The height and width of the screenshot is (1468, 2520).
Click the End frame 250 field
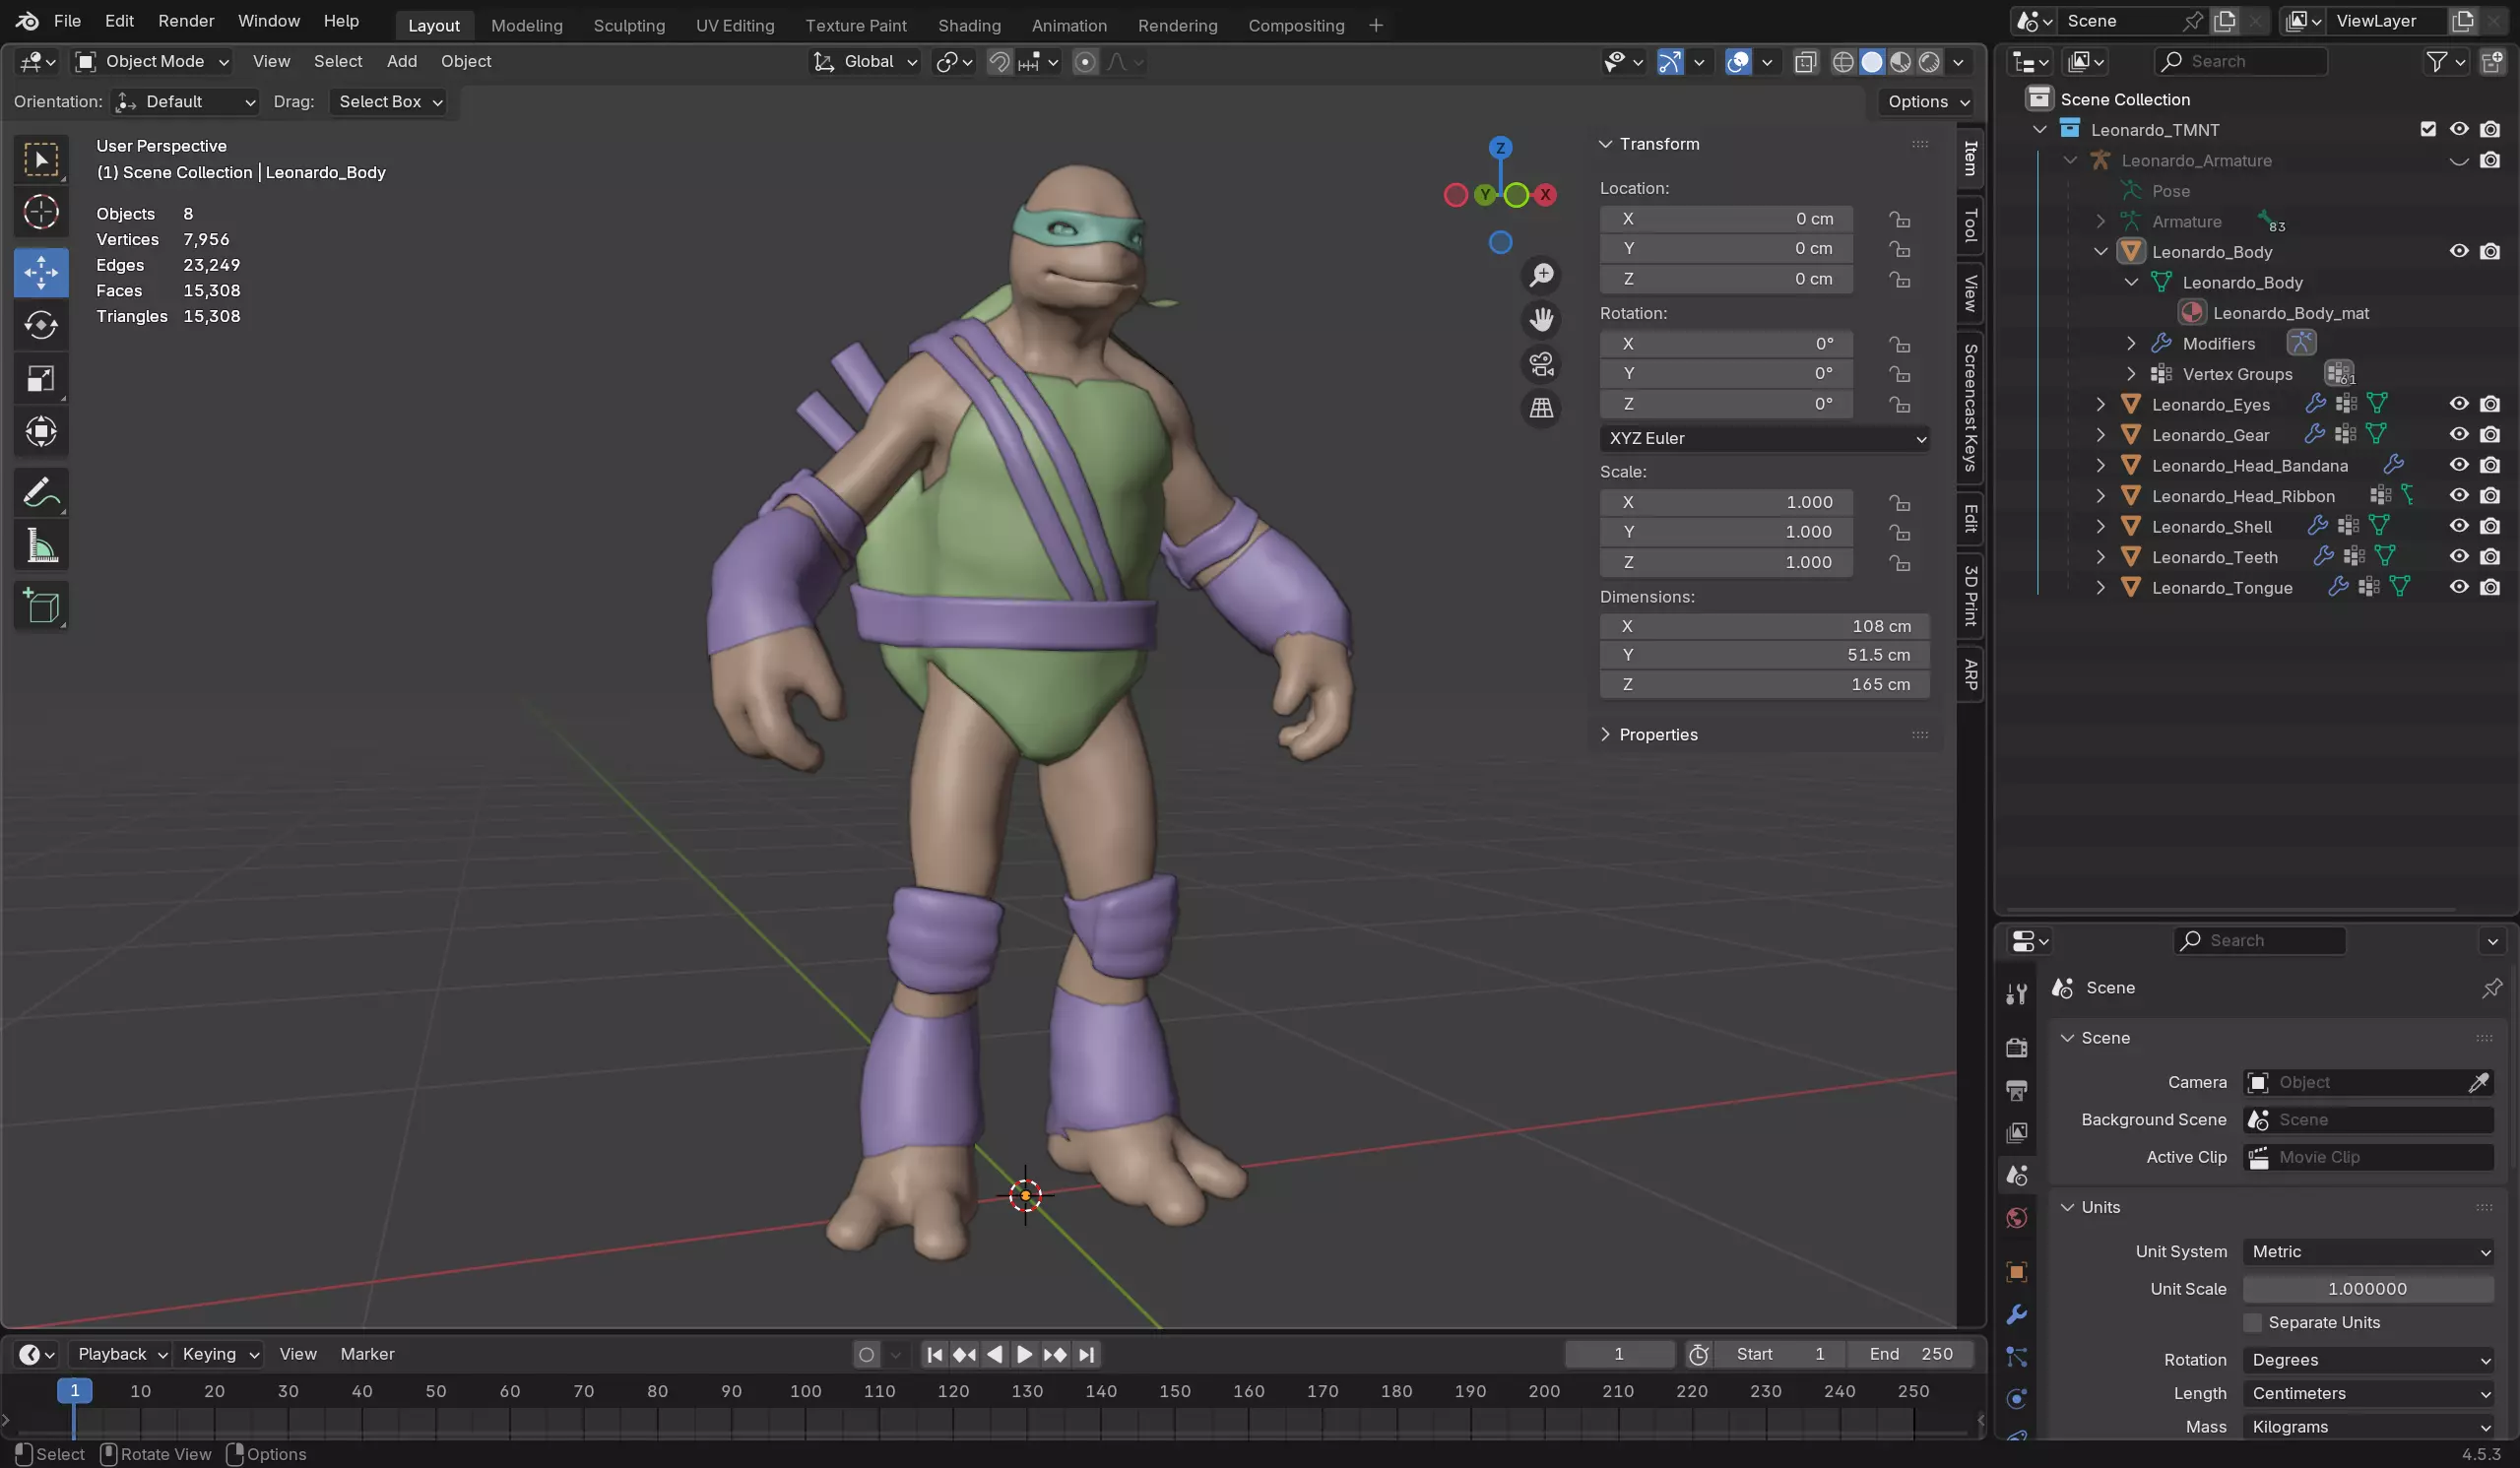[1911, 1354]
